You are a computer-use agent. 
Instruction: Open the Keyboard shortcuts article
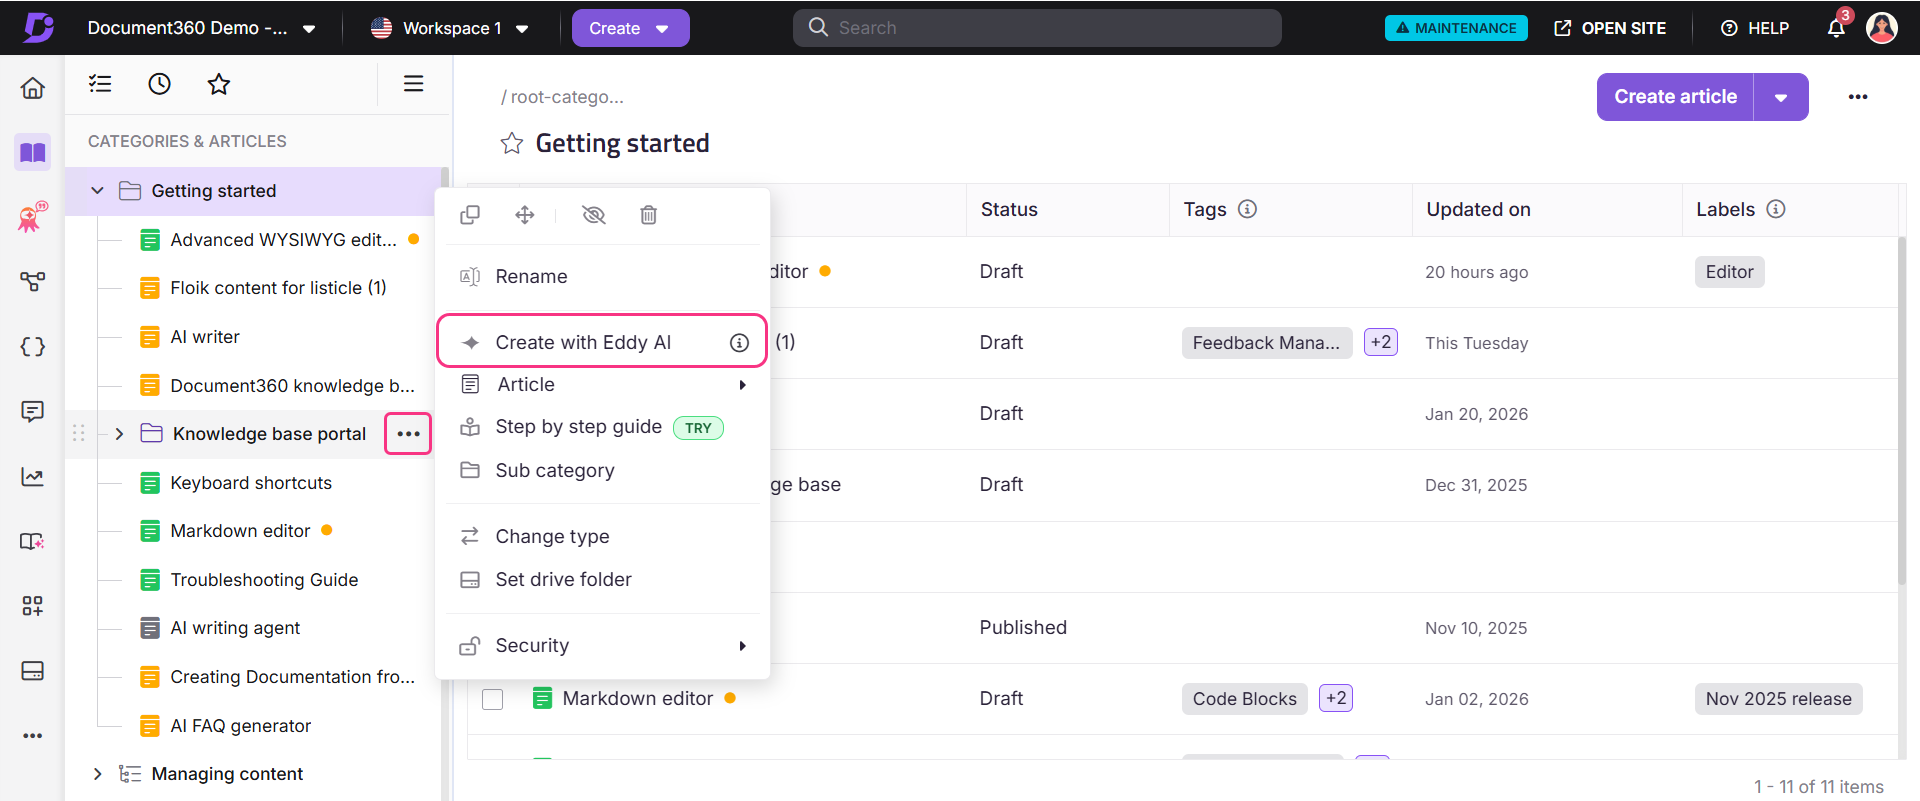tap(250, 483)
